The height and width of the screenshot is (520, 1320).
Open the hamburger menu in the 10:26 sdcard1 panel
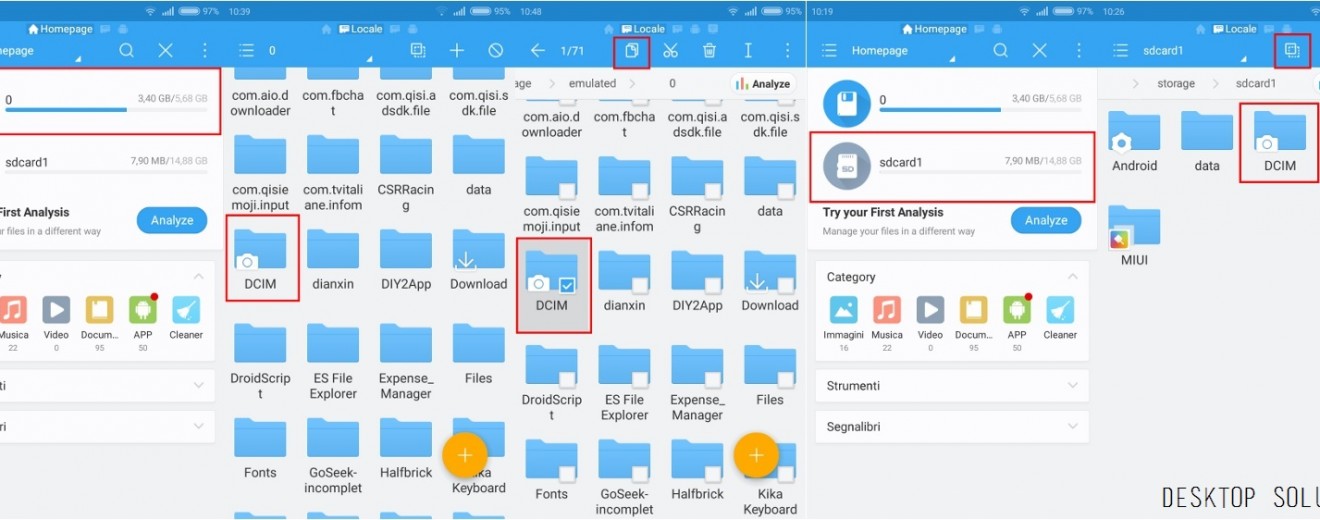coord(1121,50)
